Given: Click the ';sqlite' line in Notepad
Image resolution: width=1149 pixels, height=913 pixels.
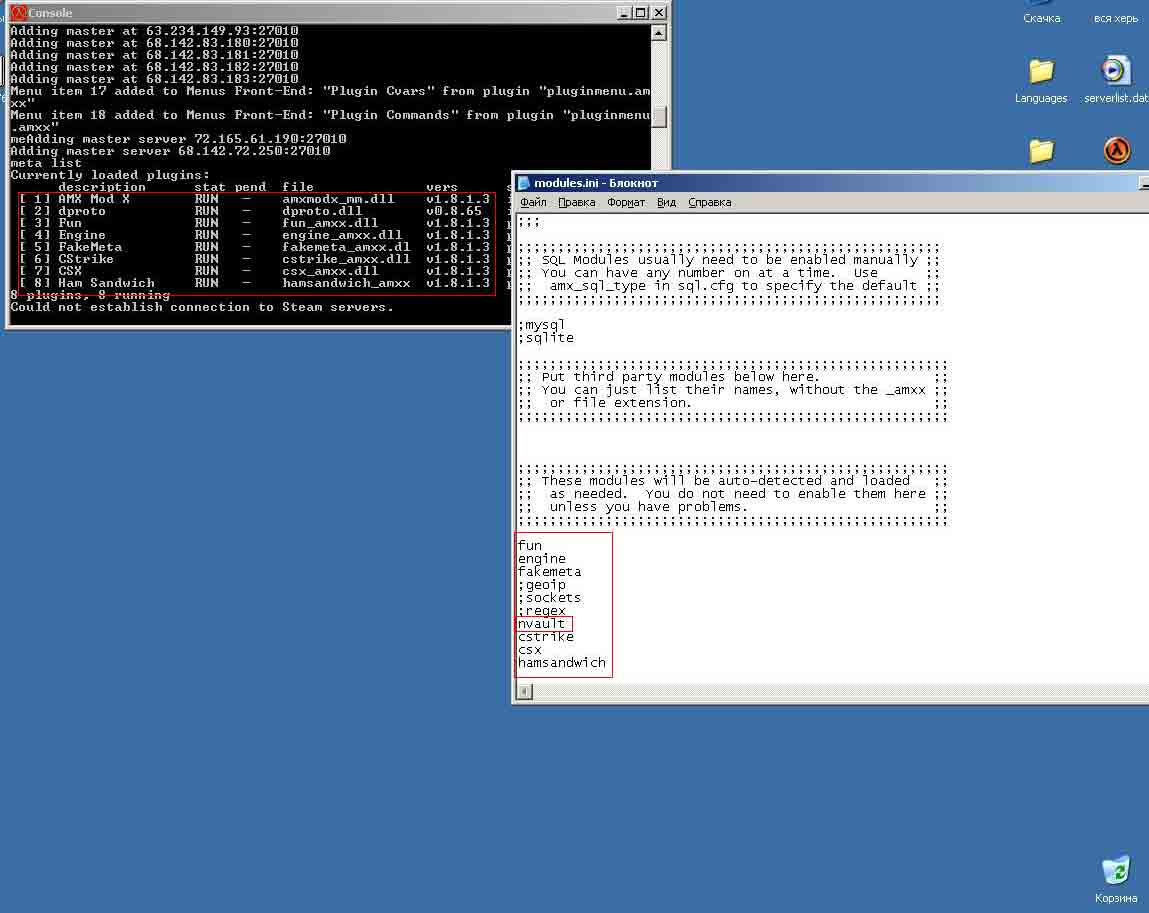Looking at the screenshot, I should coord(546,338).
